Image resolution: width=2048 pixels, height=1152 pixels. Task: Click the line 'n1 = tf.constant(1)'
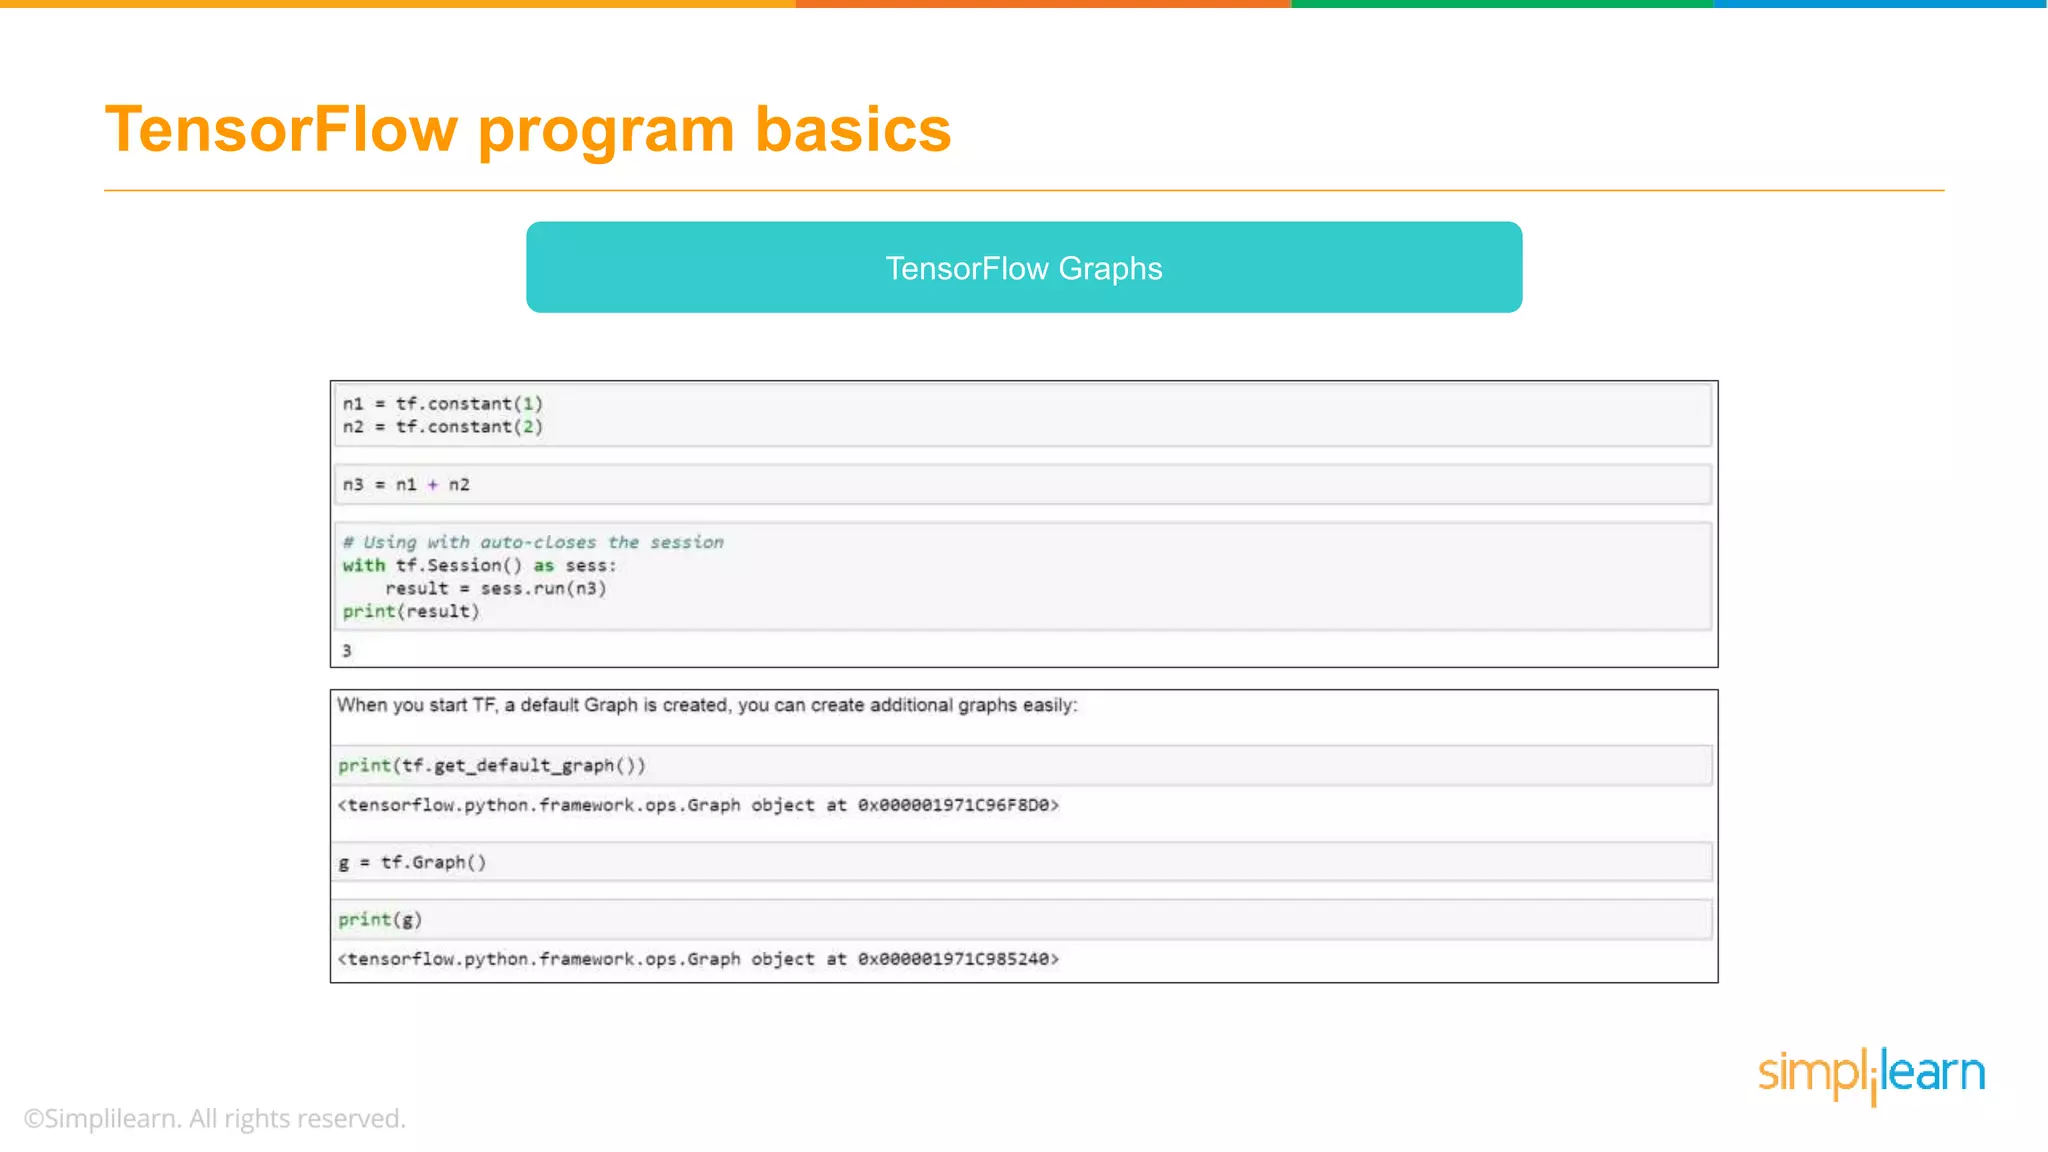pos(442,403)
